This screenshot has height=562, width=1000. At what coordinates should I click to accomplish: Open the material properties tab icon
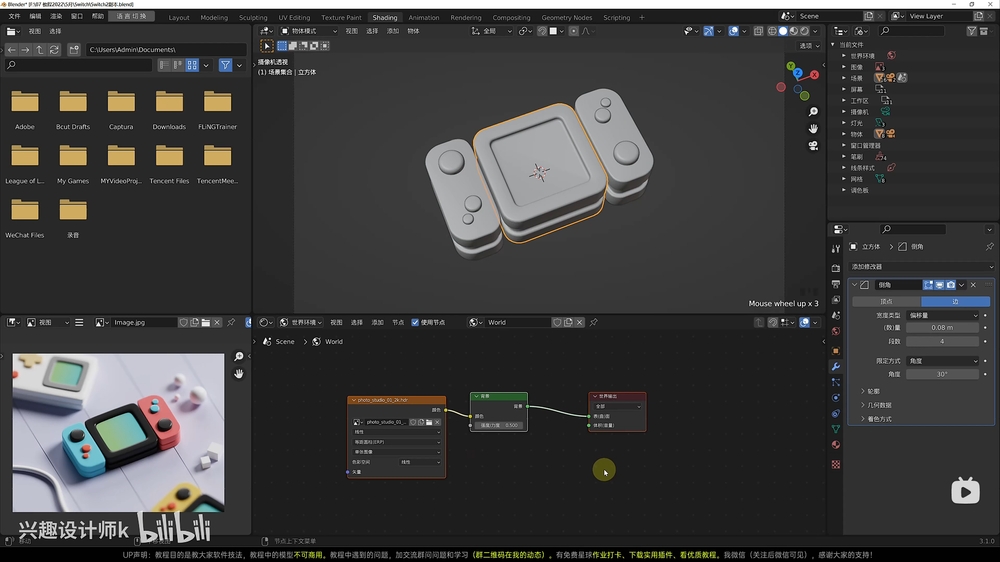tap(835, 445)
